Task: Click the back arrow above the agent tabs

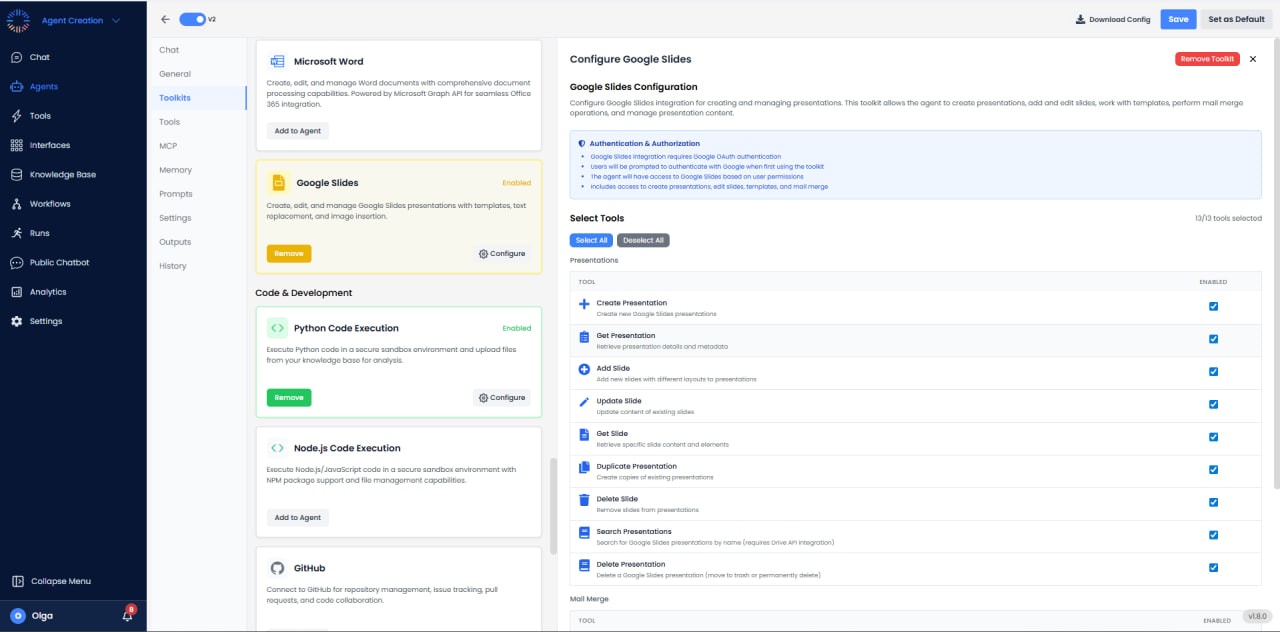Action: [x=165, y=19]
